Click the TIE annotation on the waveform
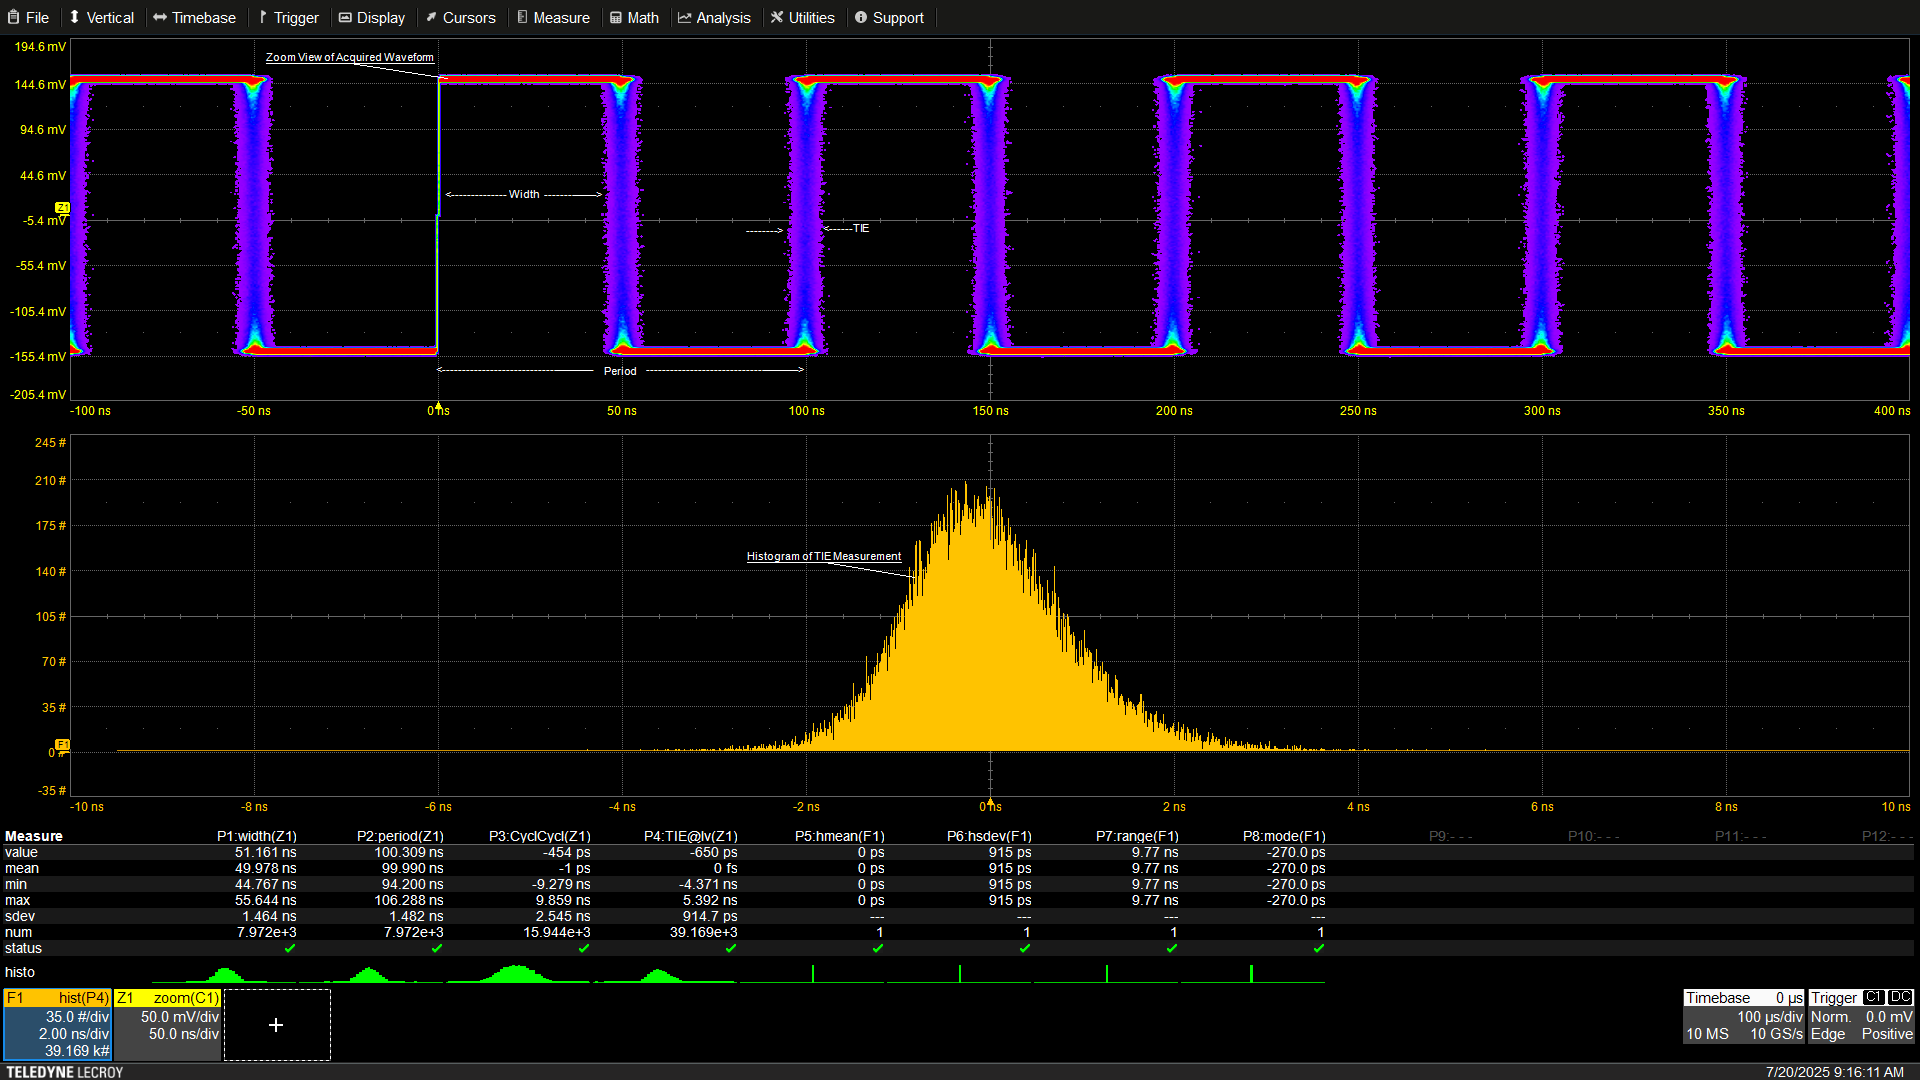 click(861, 228)
